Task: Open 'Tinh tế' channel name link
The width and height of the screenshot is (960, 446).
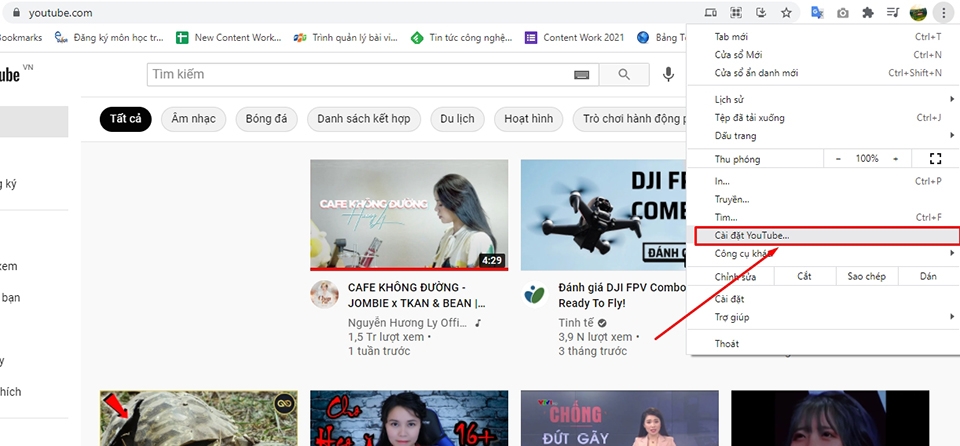Action: click(577, 323)
